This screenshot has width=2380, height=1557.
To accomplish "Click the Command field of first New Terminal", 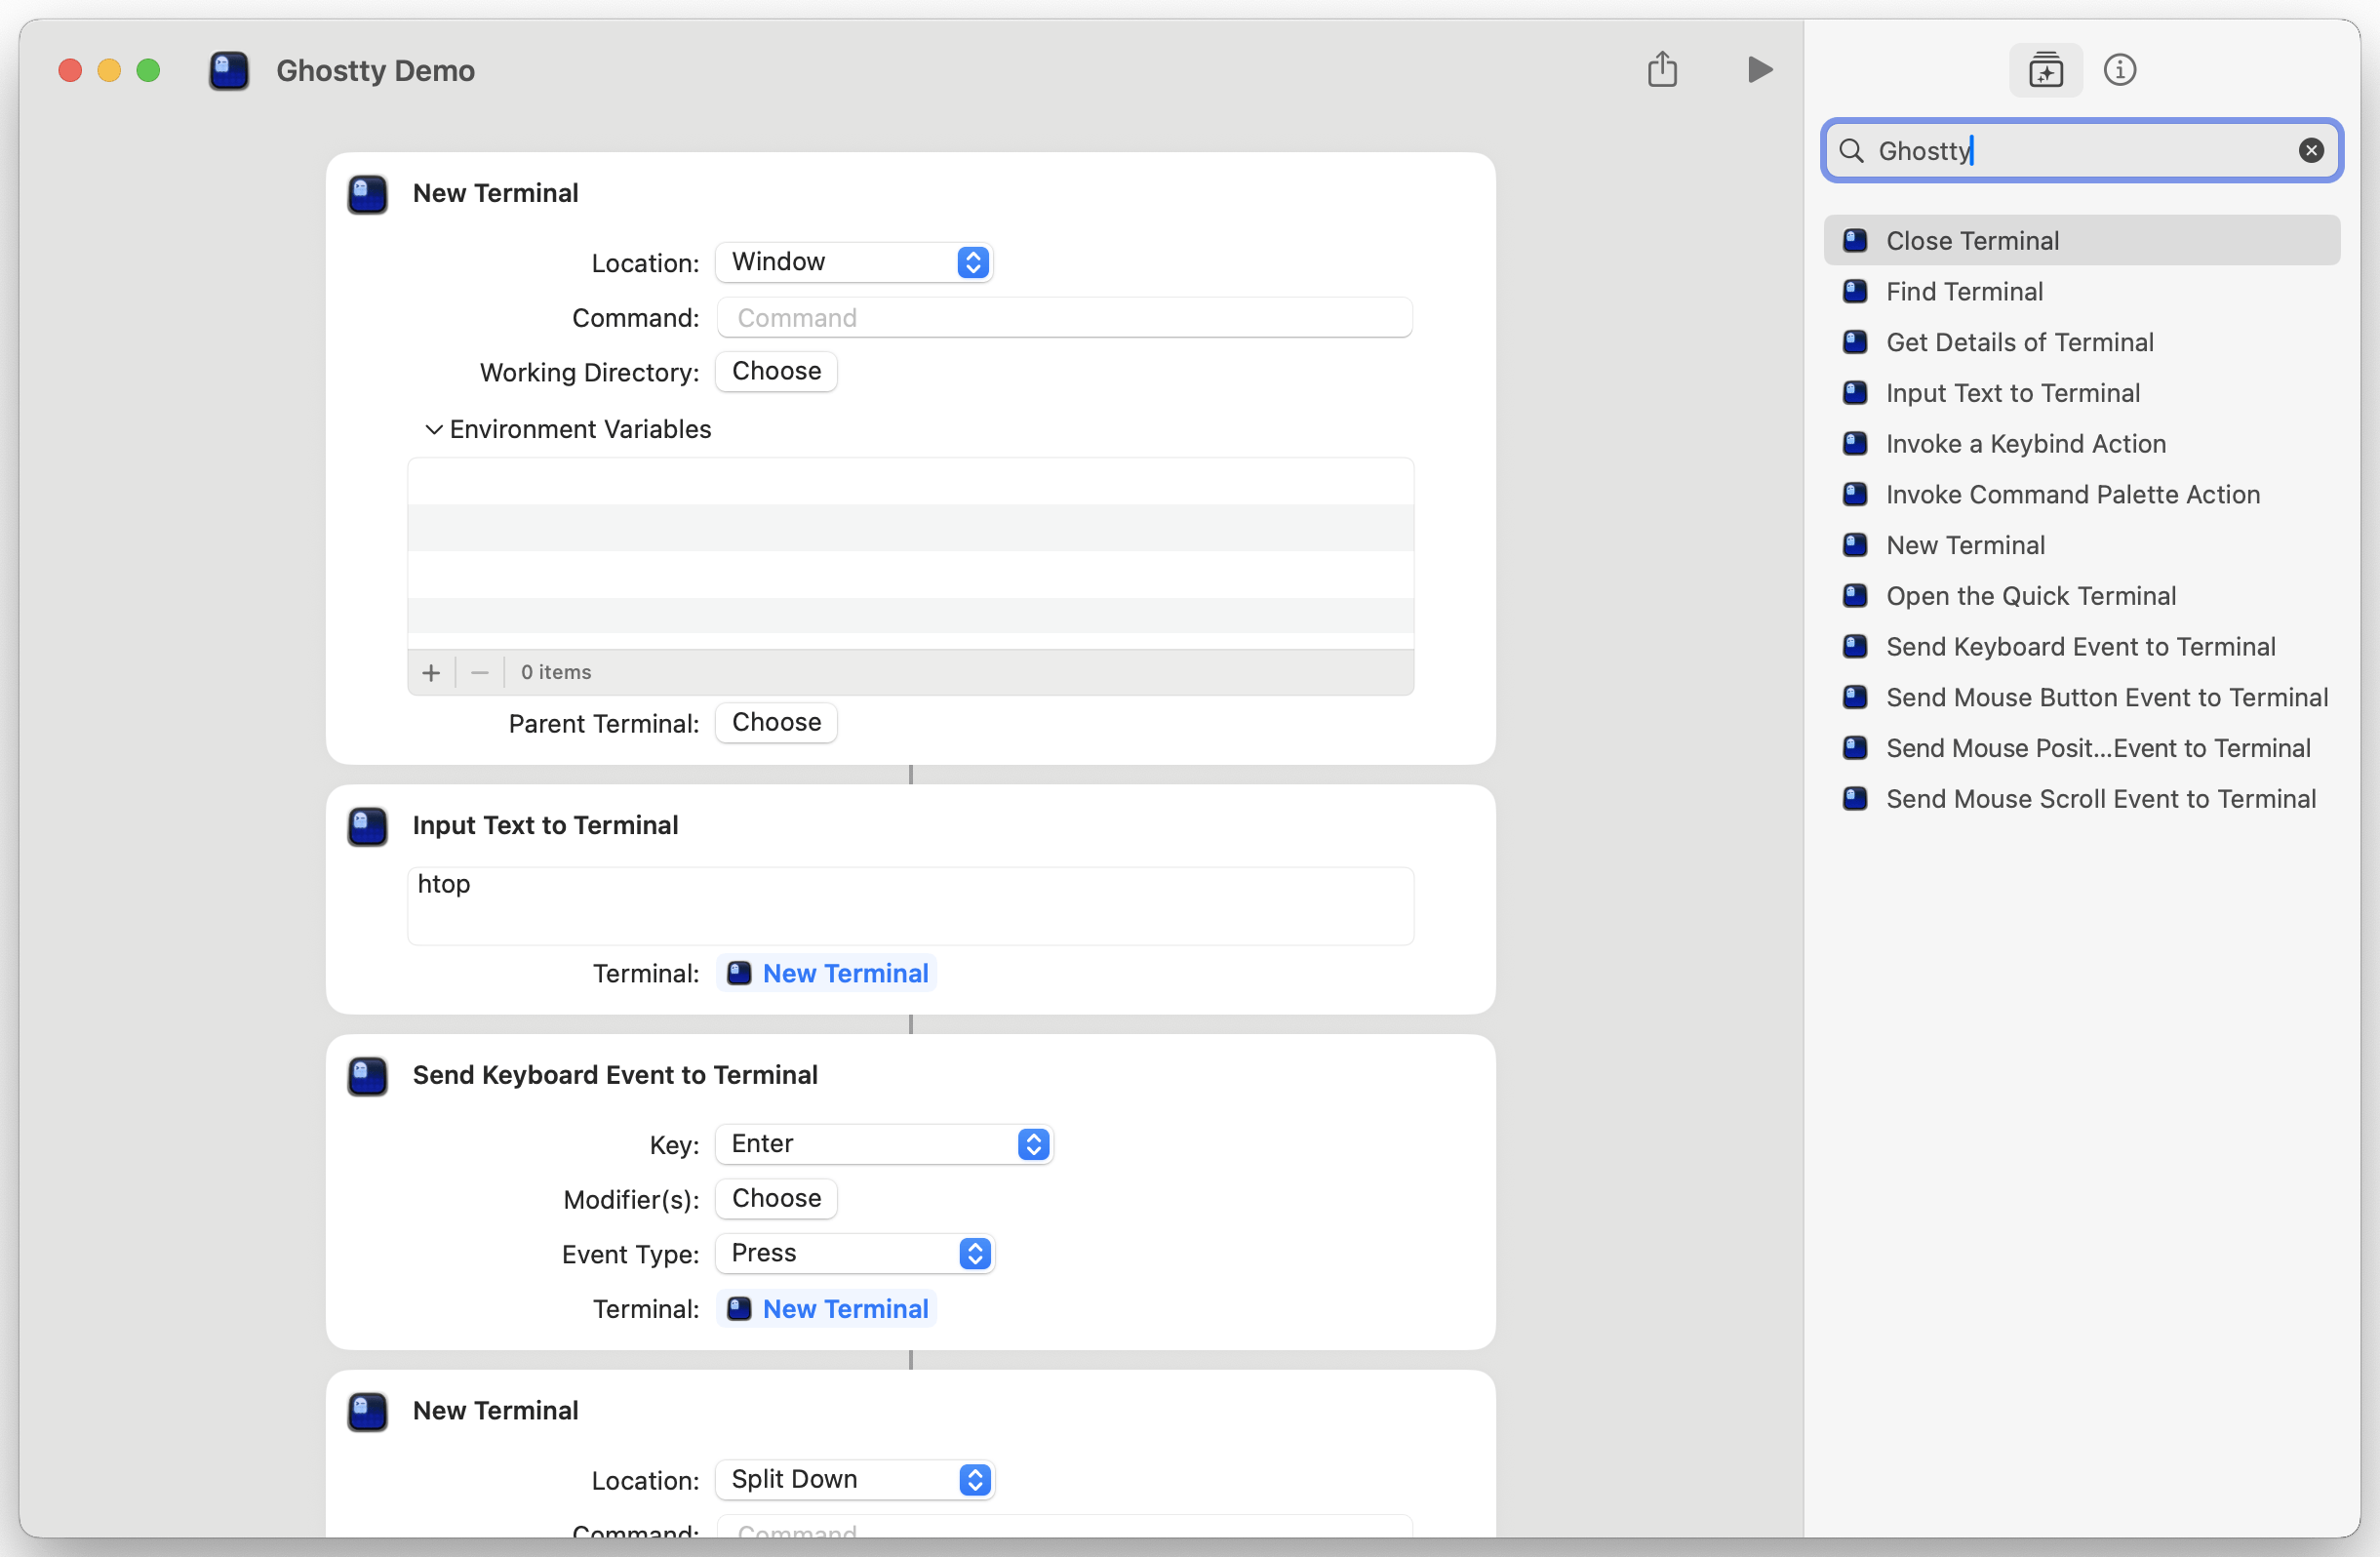I will click(1064, 318).
